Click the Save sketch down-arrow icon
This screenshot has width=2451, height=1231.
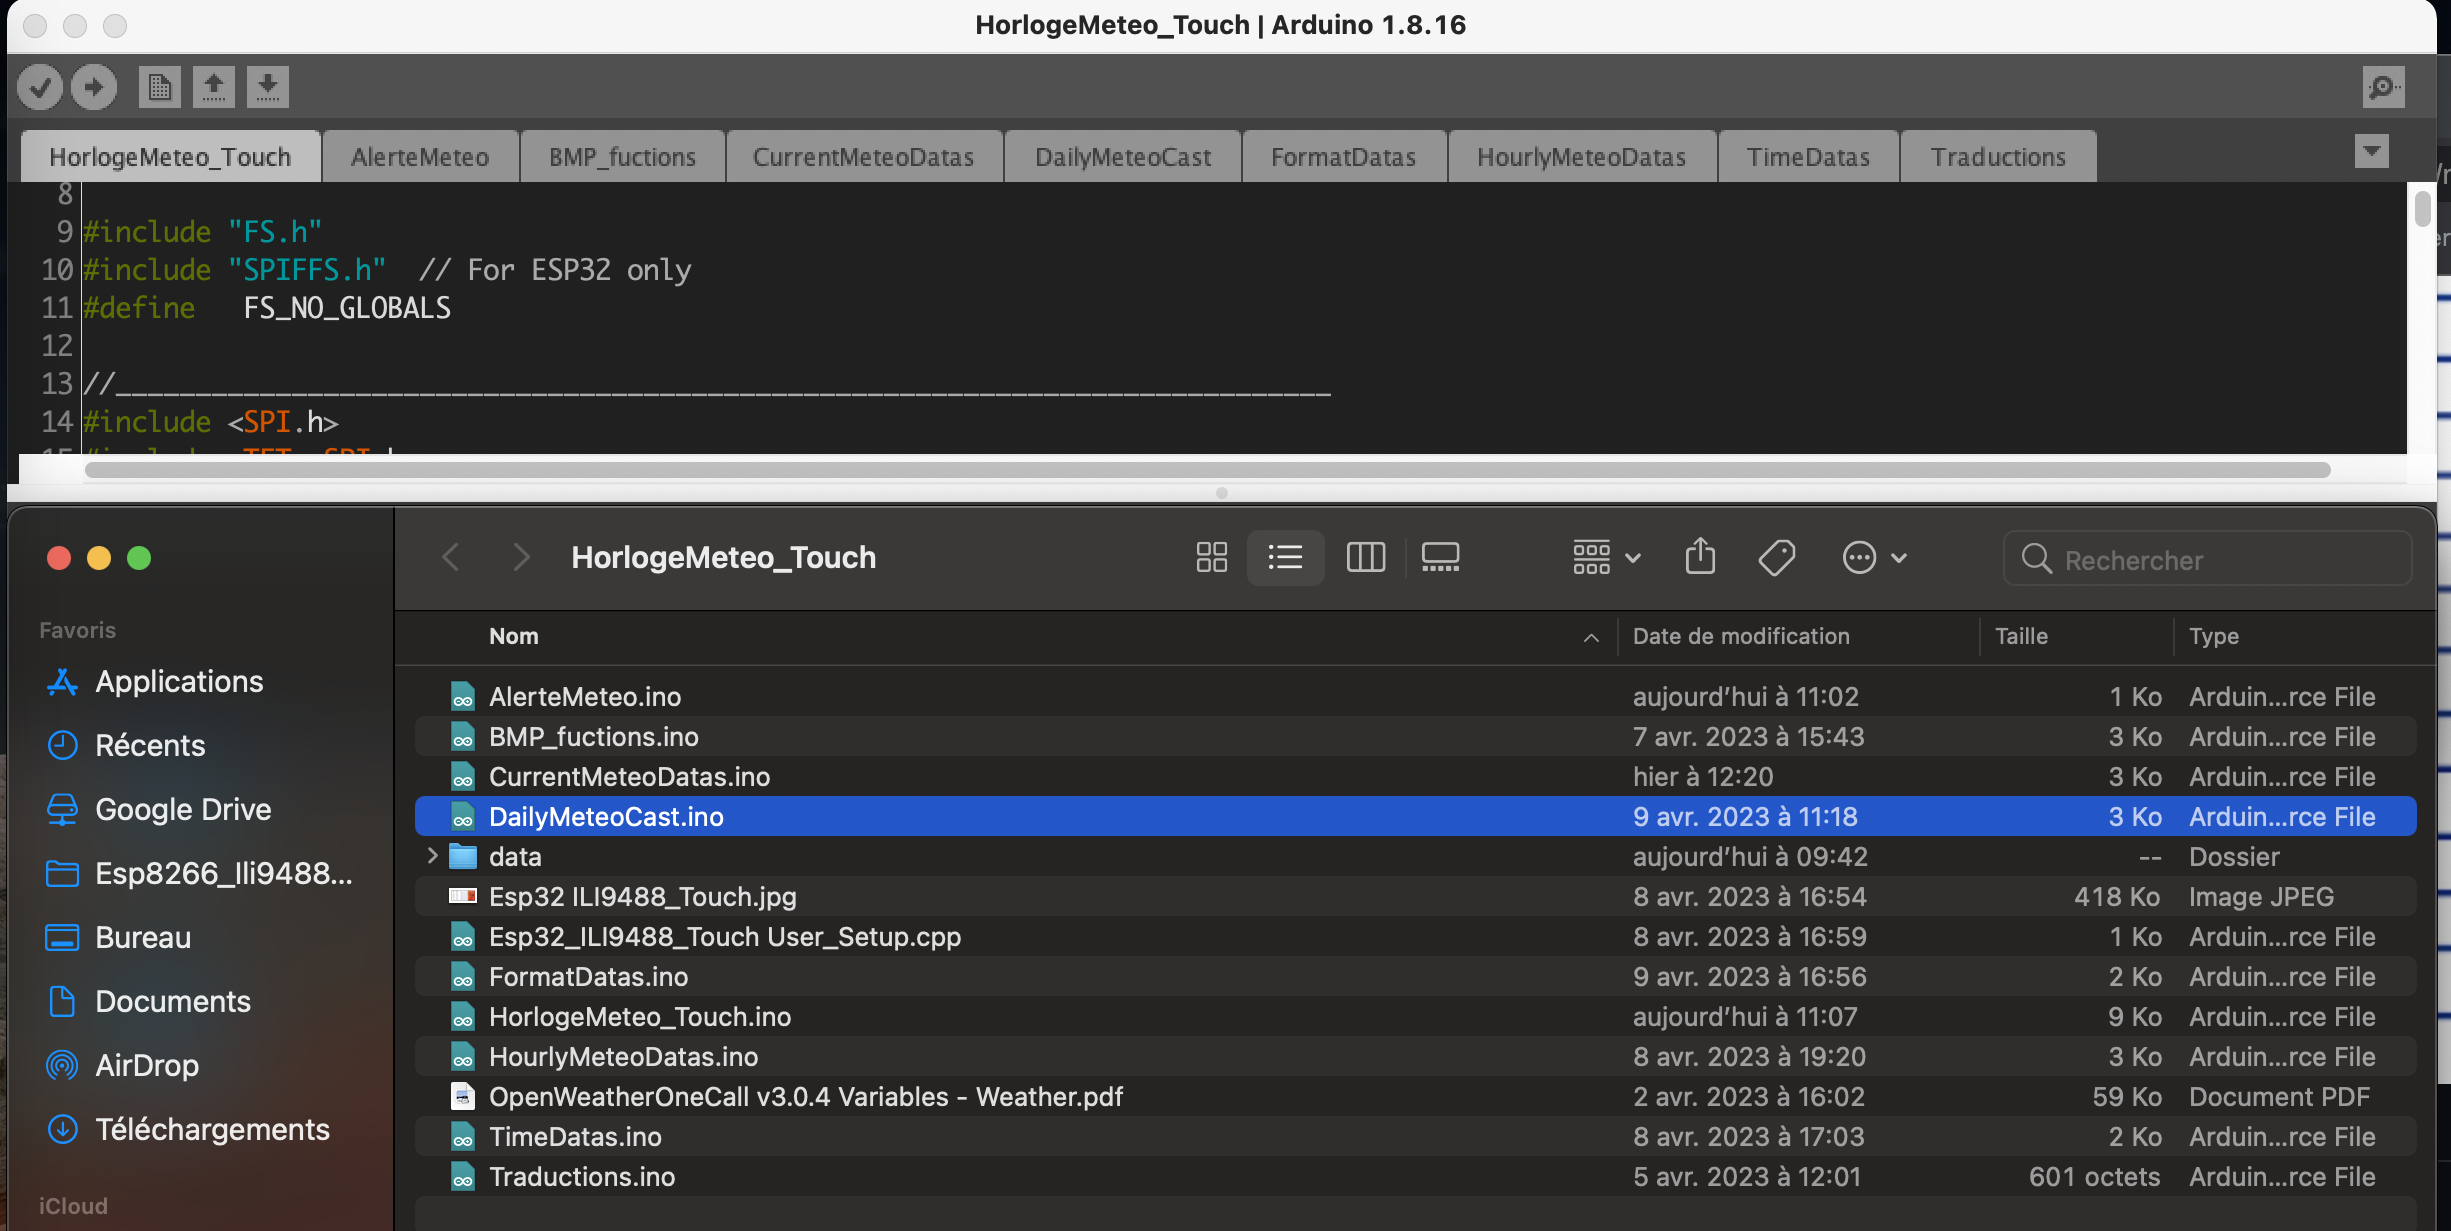point(267,87)
